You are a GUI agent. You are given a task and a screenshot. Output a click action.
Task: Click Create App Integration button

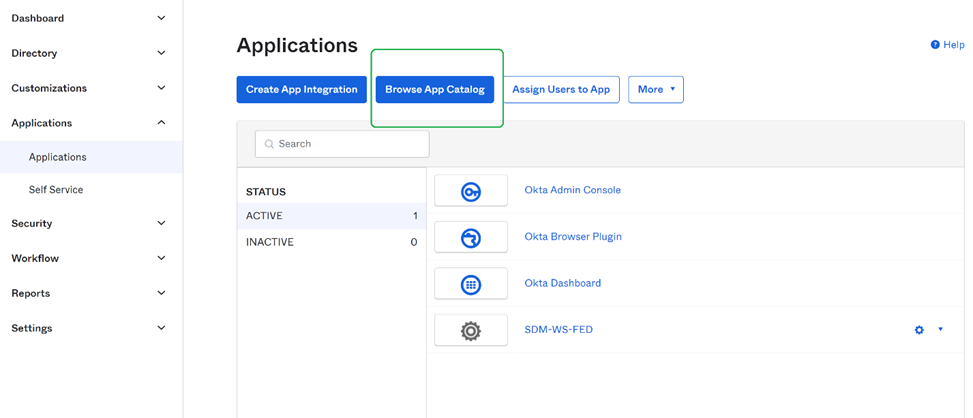point(302,89)
